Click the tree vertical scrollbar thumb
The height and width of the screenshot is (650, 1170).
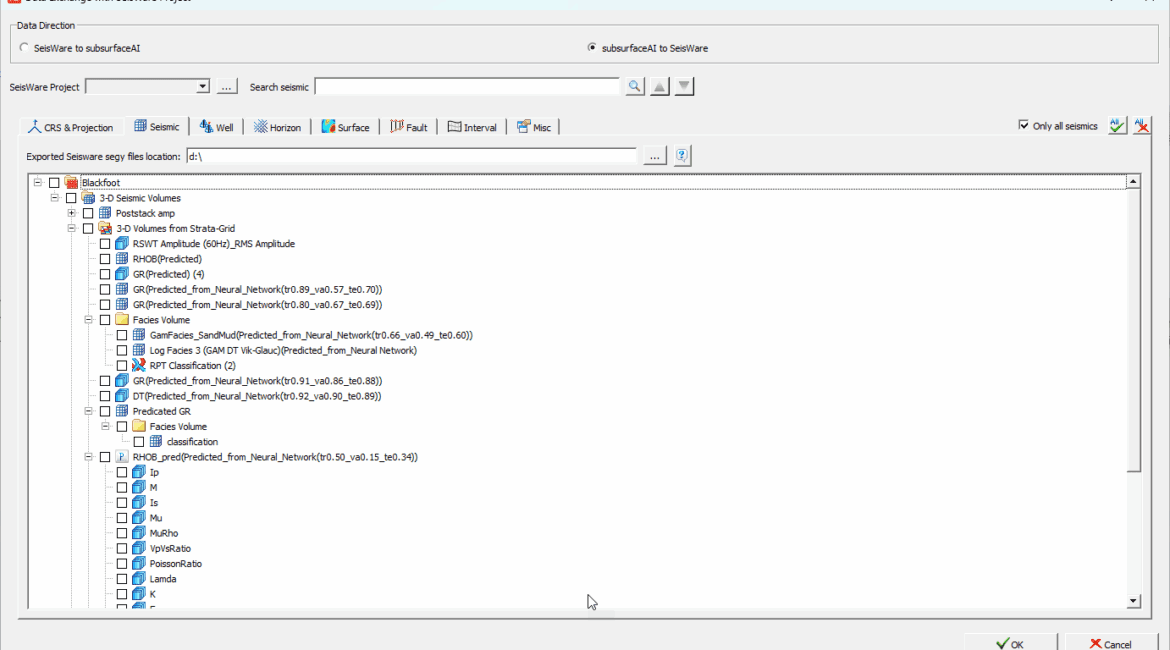(x=1133, y=331)
